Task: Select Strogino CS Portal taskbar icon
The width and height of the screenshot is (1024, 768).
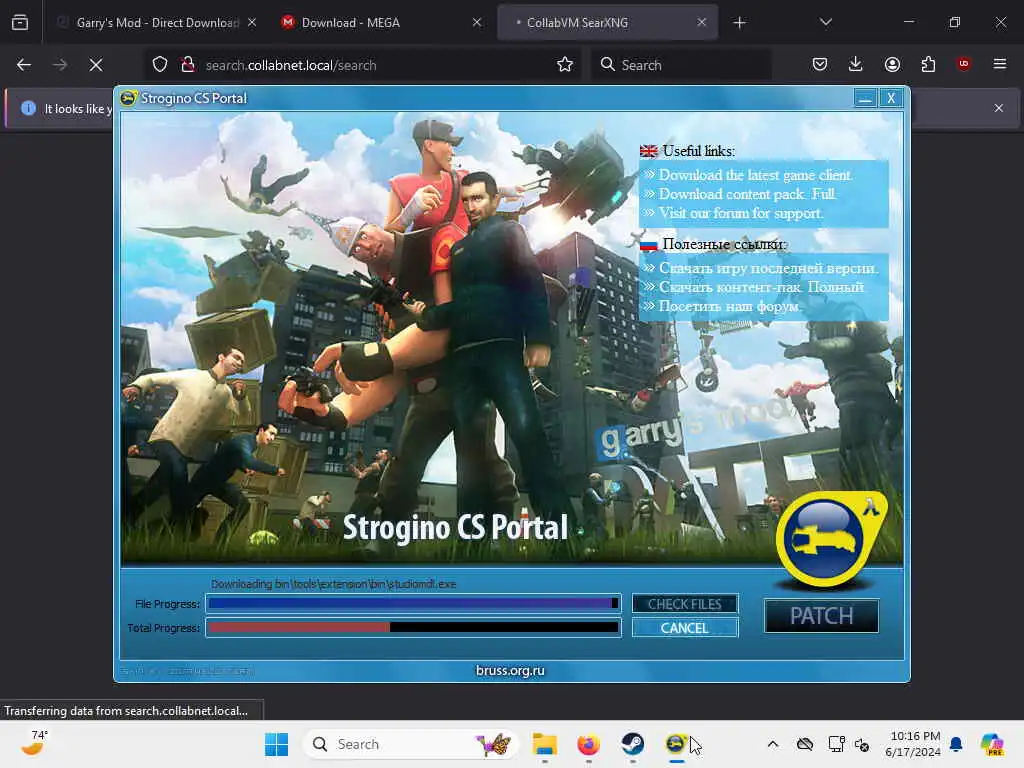Action: point(676,744)
